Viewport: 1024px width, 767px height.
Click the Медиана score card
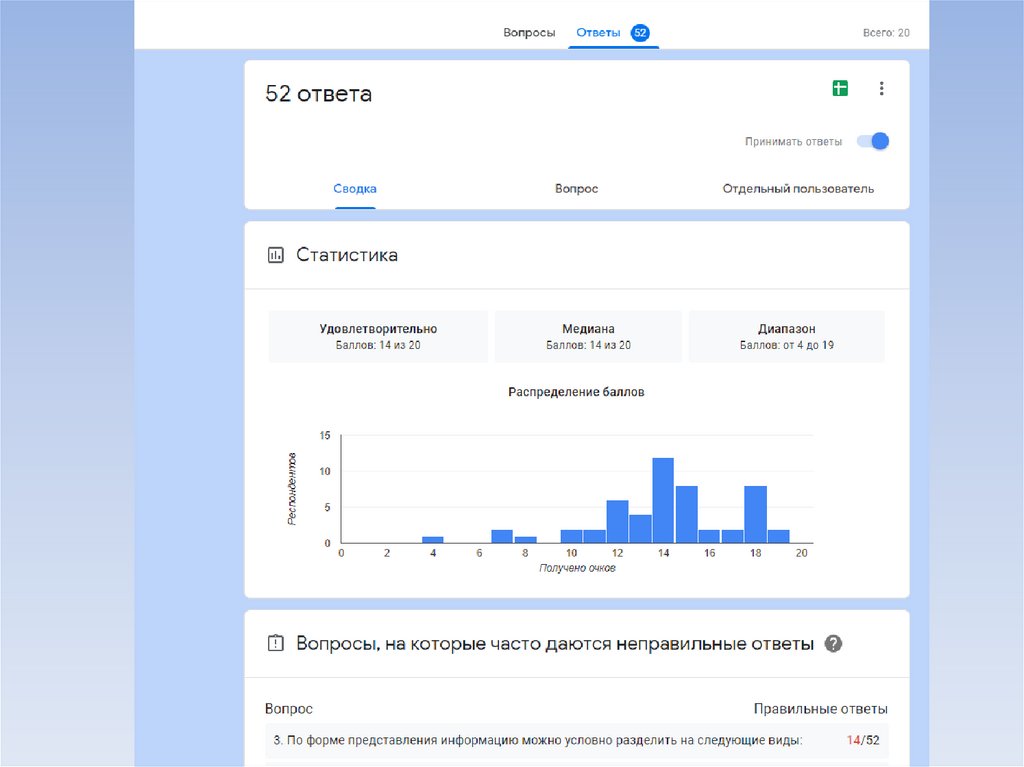[x=588, y=336]
